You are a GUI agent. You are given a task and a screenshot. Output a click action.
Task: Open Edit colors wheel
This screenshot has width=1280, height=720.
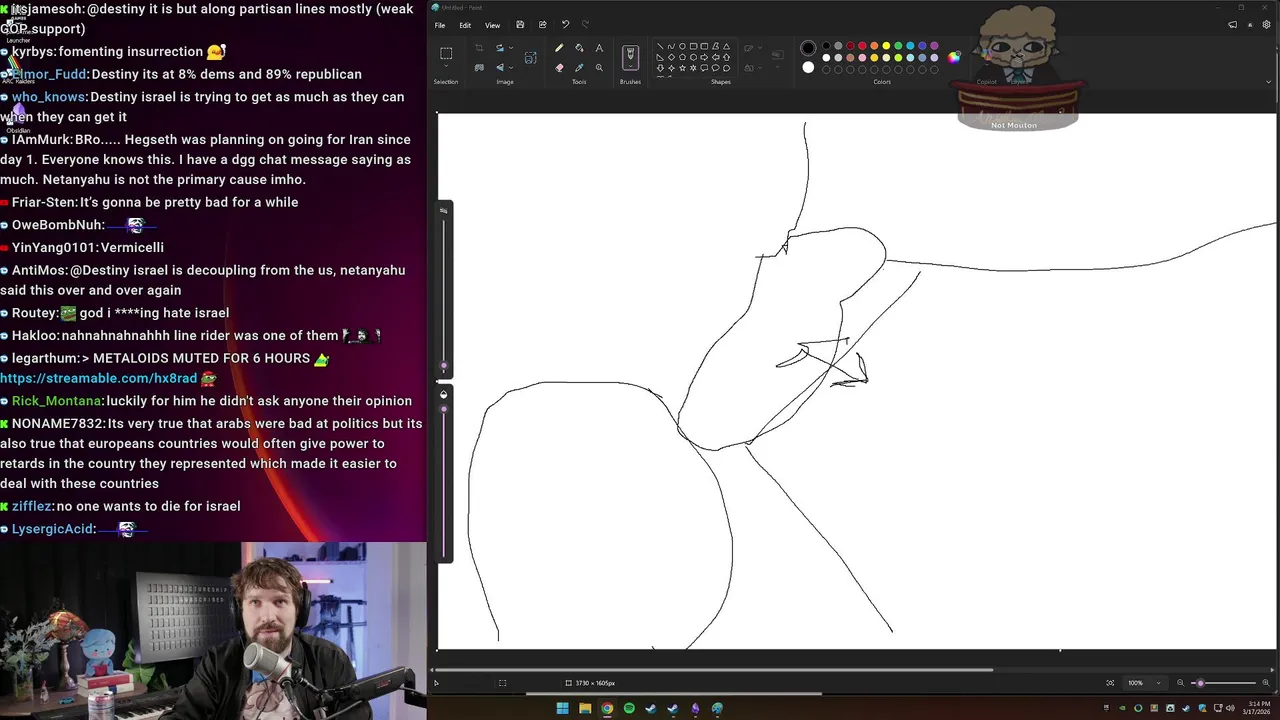tap(954, 57)
